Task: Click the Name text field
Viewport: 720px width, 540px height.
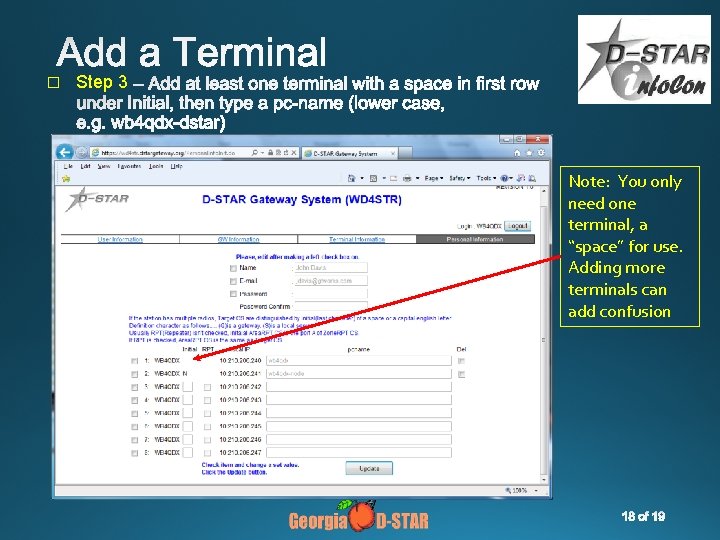Action: [331, 268]
